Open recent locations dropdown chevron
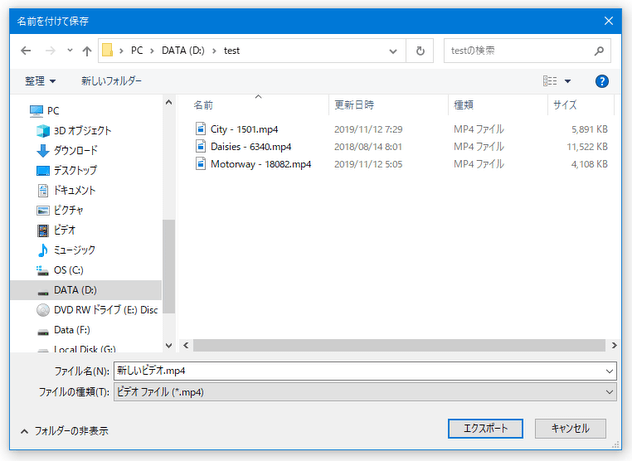The width and height of the screenshot is (632, 461). click(x=70, y=50)
